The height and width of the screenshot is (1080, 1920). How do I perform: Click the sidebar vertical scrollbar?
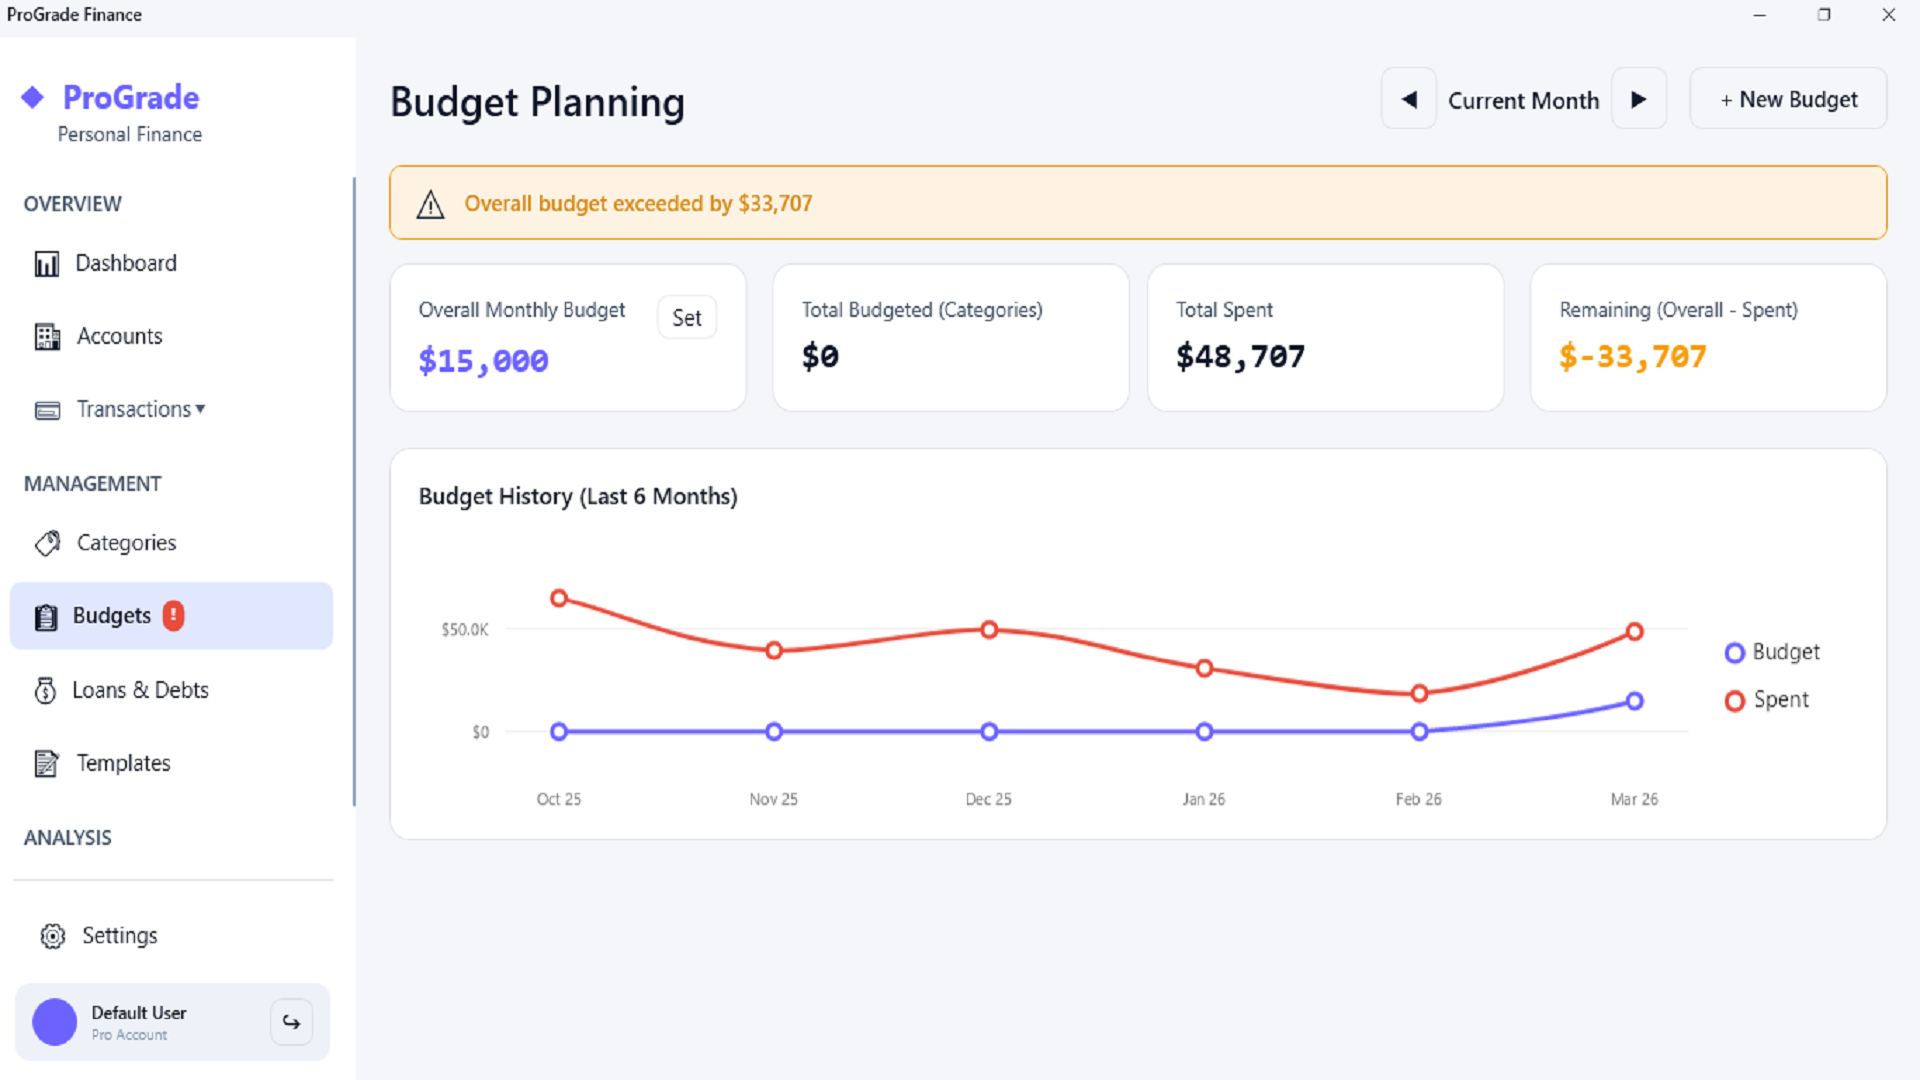point(354,490)
